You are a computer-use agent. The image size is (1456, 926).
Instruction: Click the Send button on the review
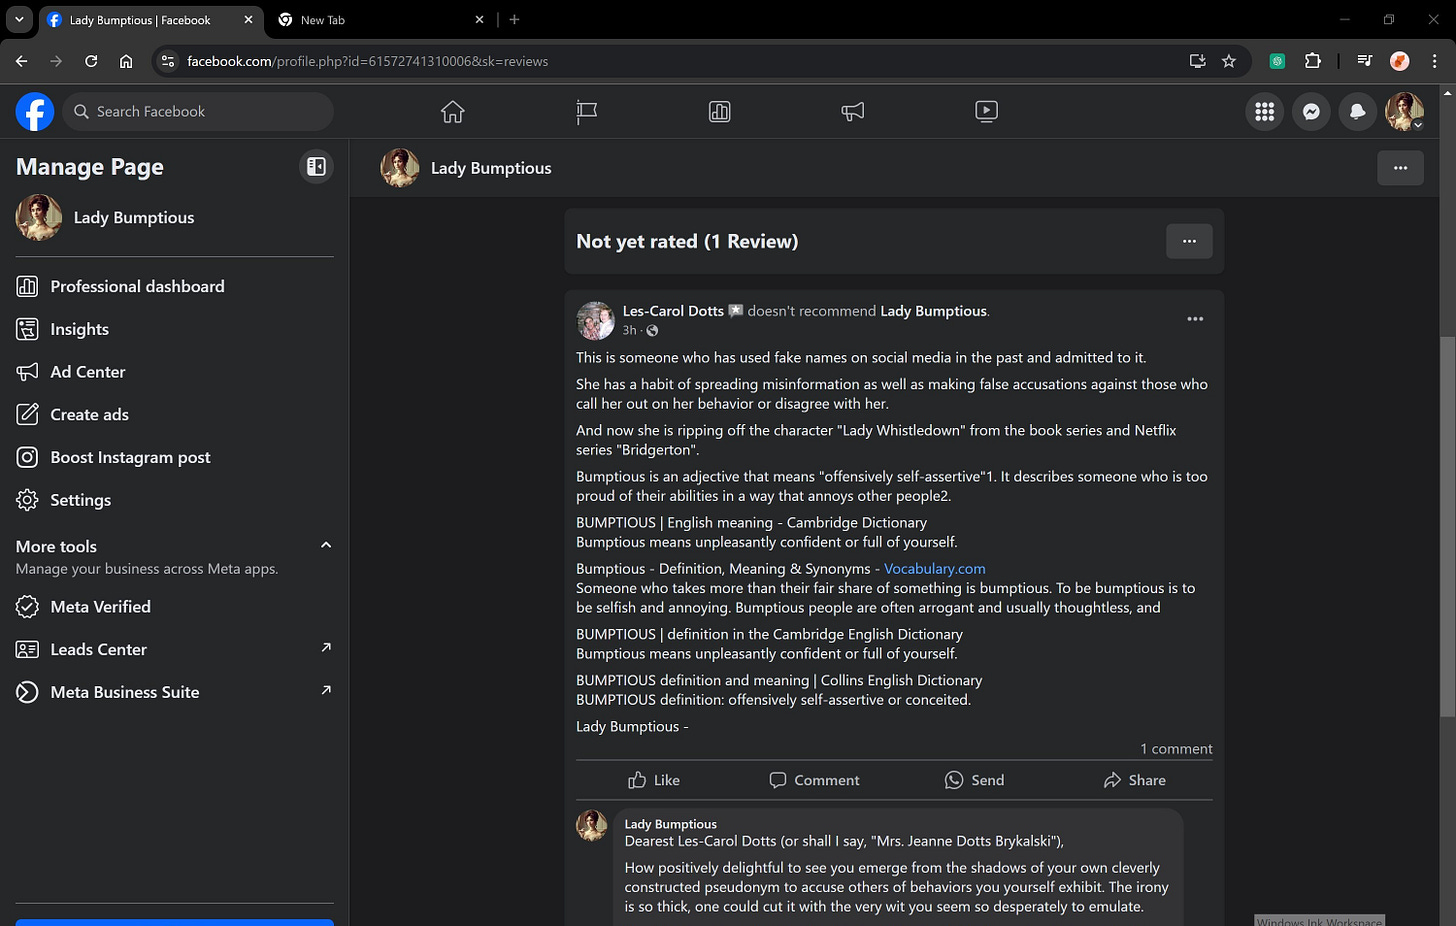pyautogui.click(x=974, y=780)
